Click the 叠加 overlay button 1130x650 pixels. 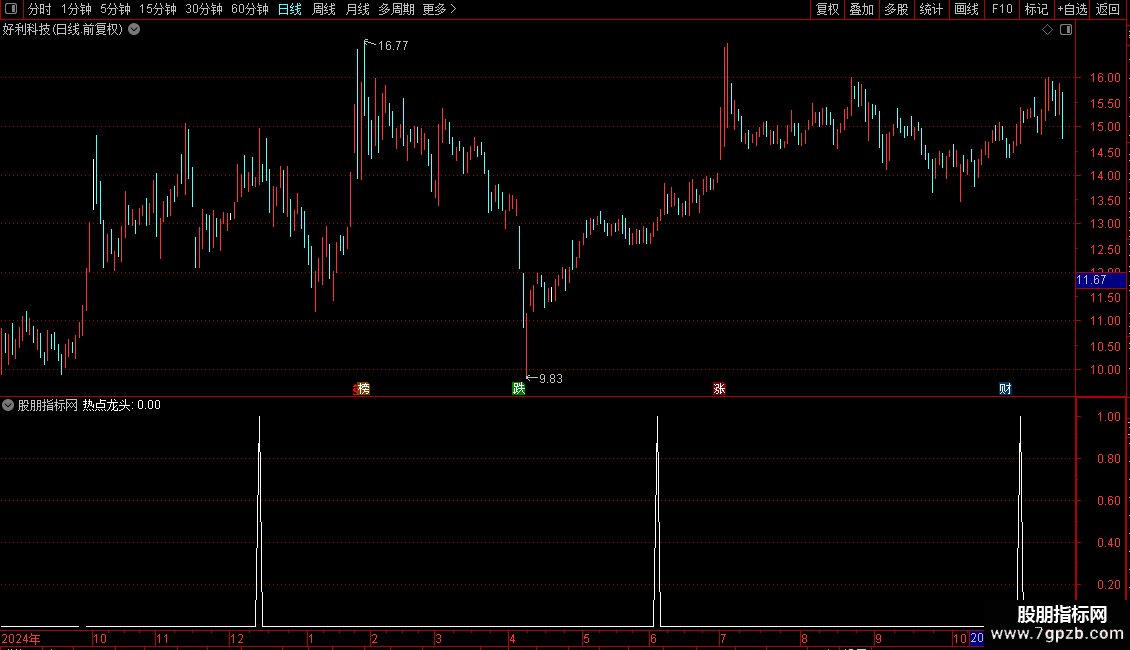click(861, 9)
